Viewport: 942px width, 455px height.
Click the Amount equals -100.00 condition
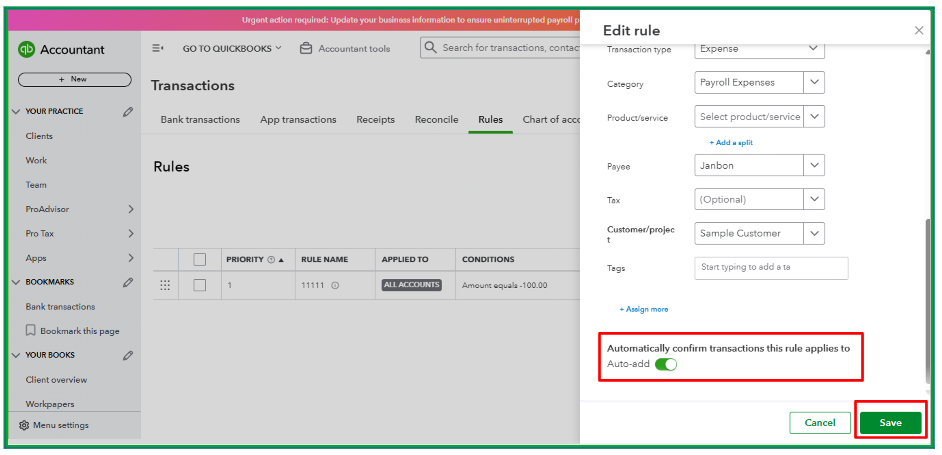tap(505, 286)
